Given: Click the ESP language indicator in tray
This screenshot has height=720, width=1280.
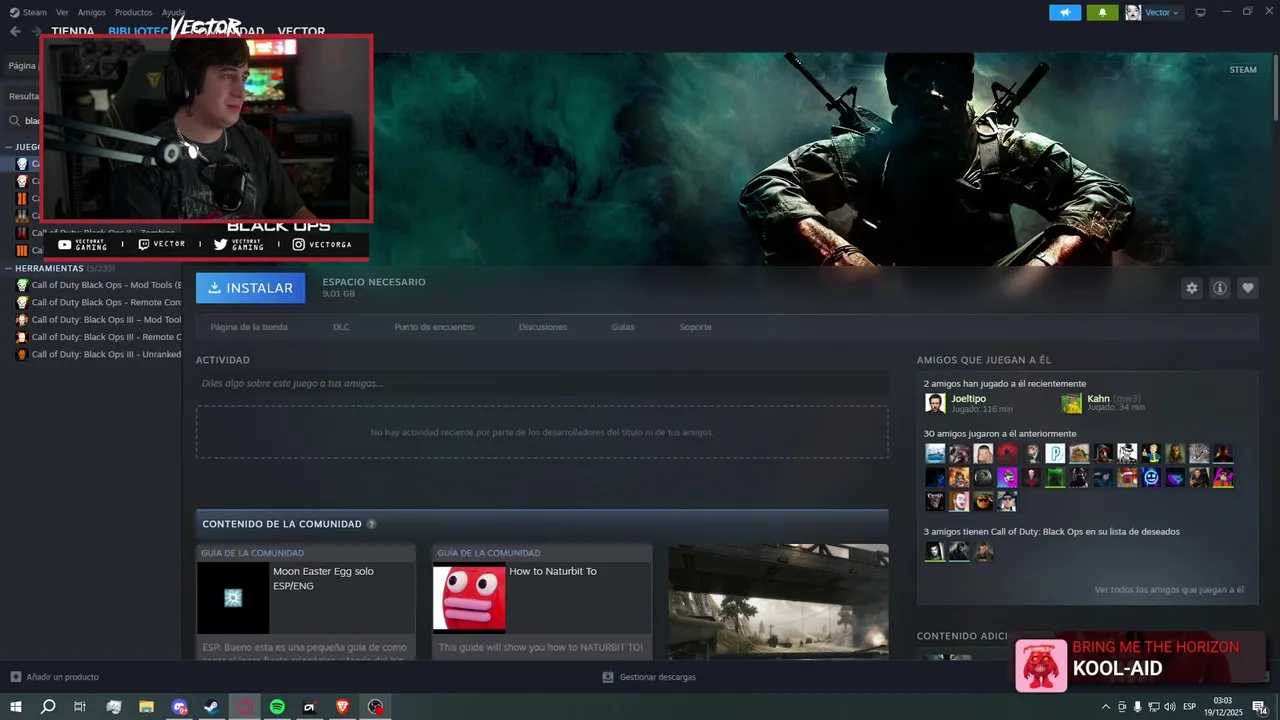Looking at the screenshot, I should pyautogui.click(x=1189, y=707).
